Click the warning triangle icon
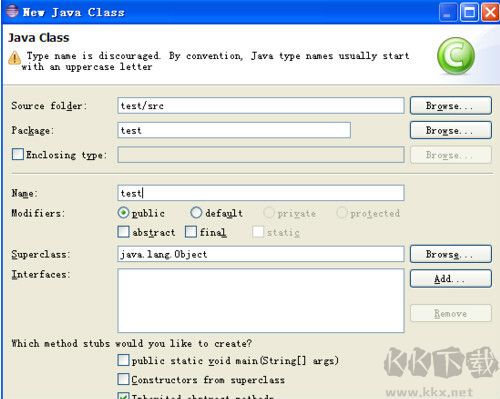This screenshot has height=399, width=500. point(14,58)
